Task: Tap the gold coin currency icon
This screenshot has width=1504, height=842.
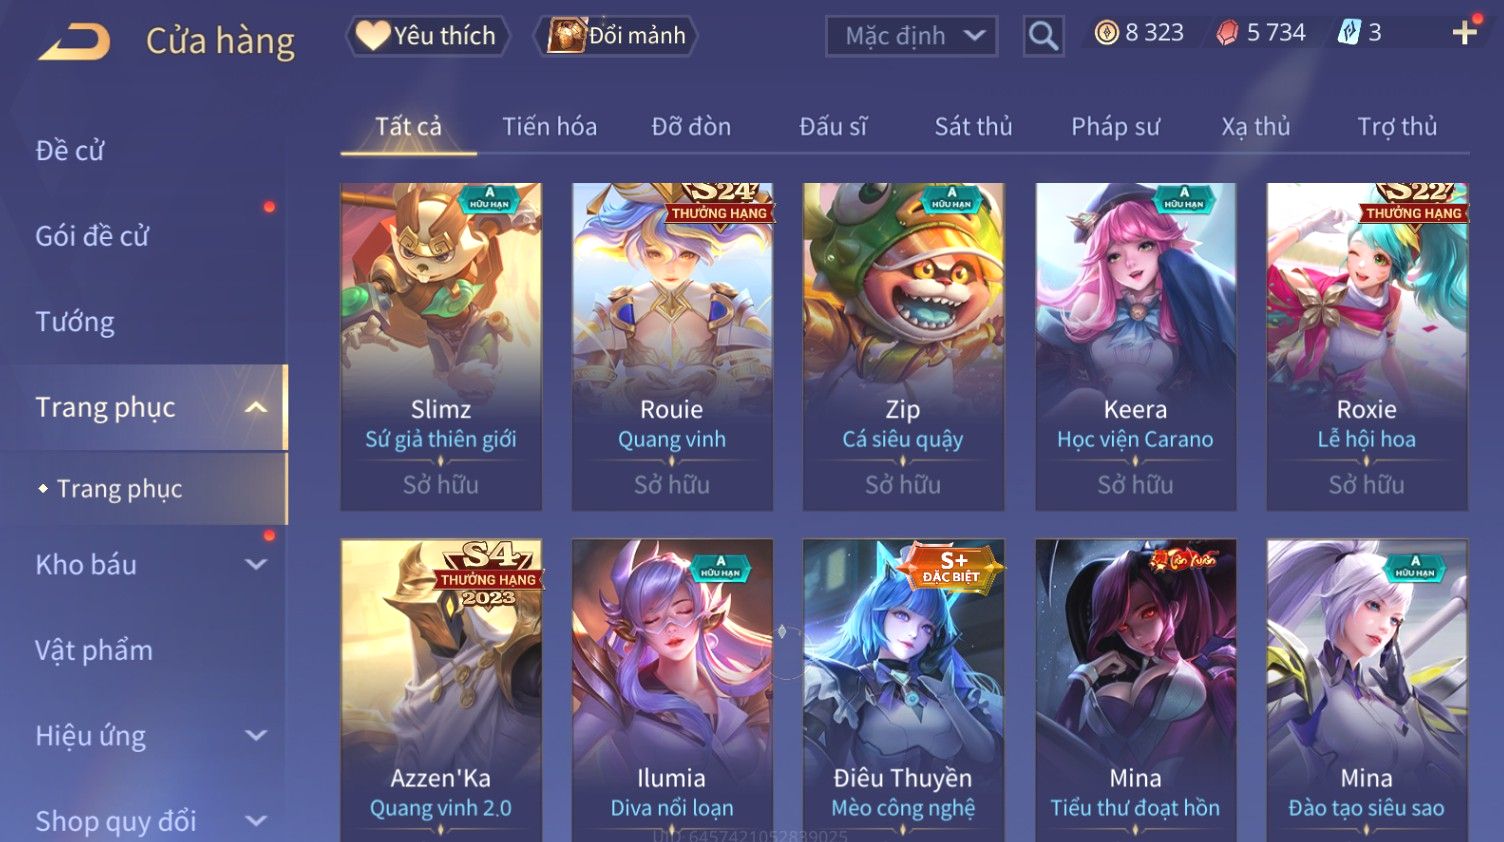Action: (1106, 34)
